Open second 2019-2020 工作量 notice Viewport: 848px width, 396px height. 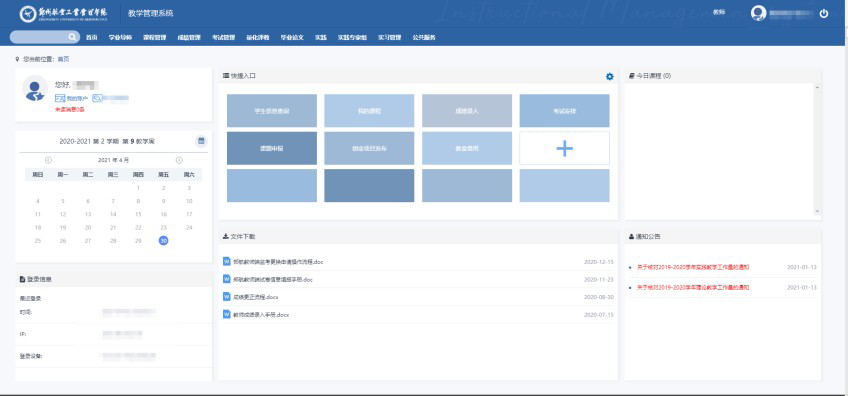(x=693, y=287)
